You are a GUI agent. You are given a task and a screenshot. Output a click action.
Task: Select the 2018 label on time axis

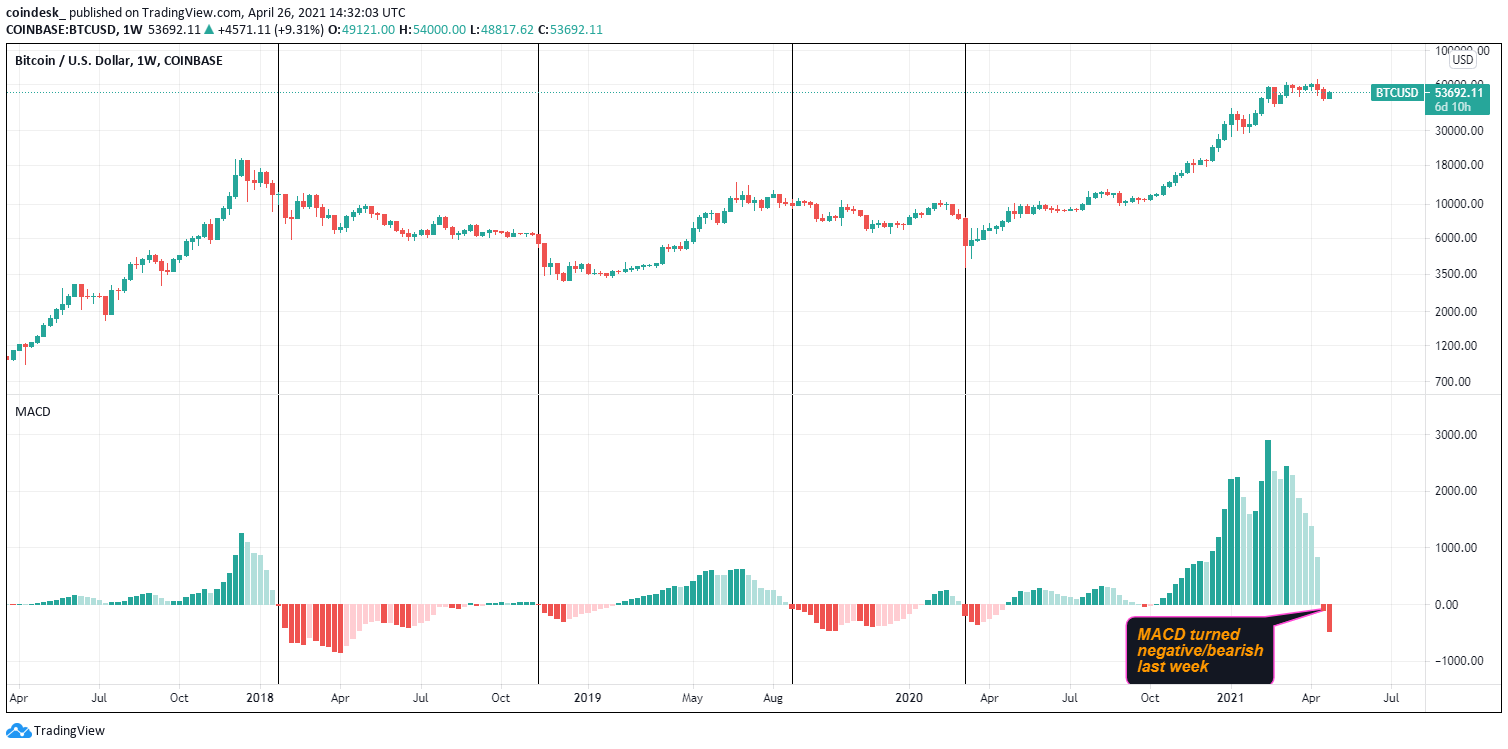pos(261,697)
